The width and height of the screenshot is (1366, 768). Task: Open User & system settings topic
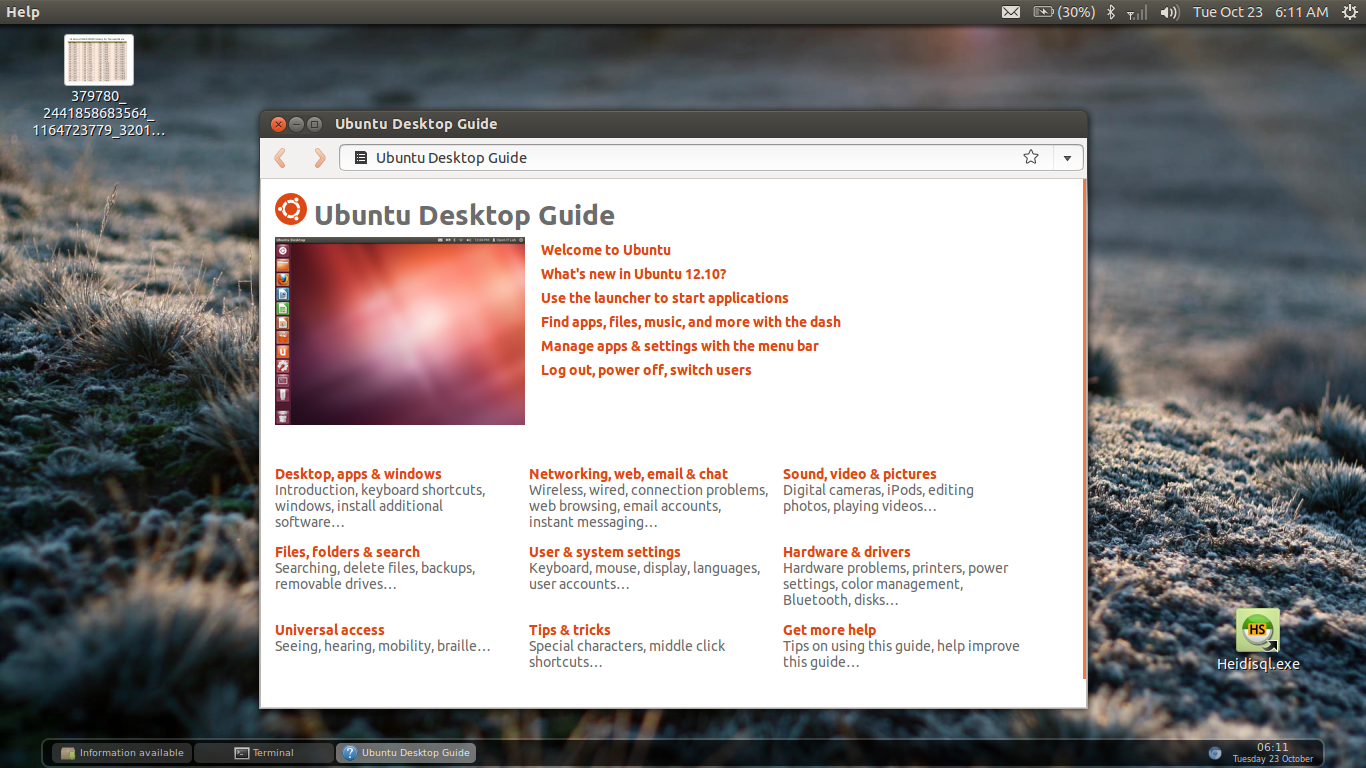(604, 552)
